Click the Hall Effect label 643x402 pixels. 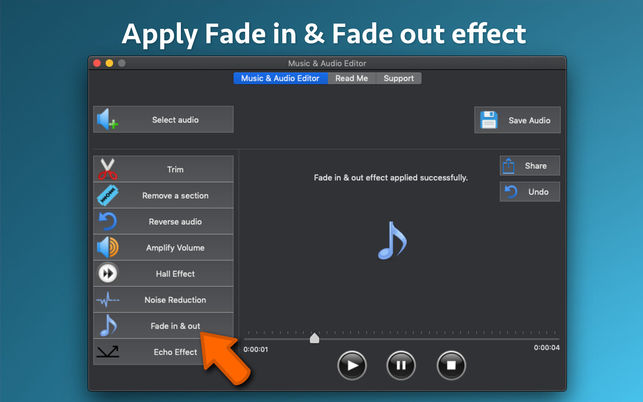(x=175, y=274)
